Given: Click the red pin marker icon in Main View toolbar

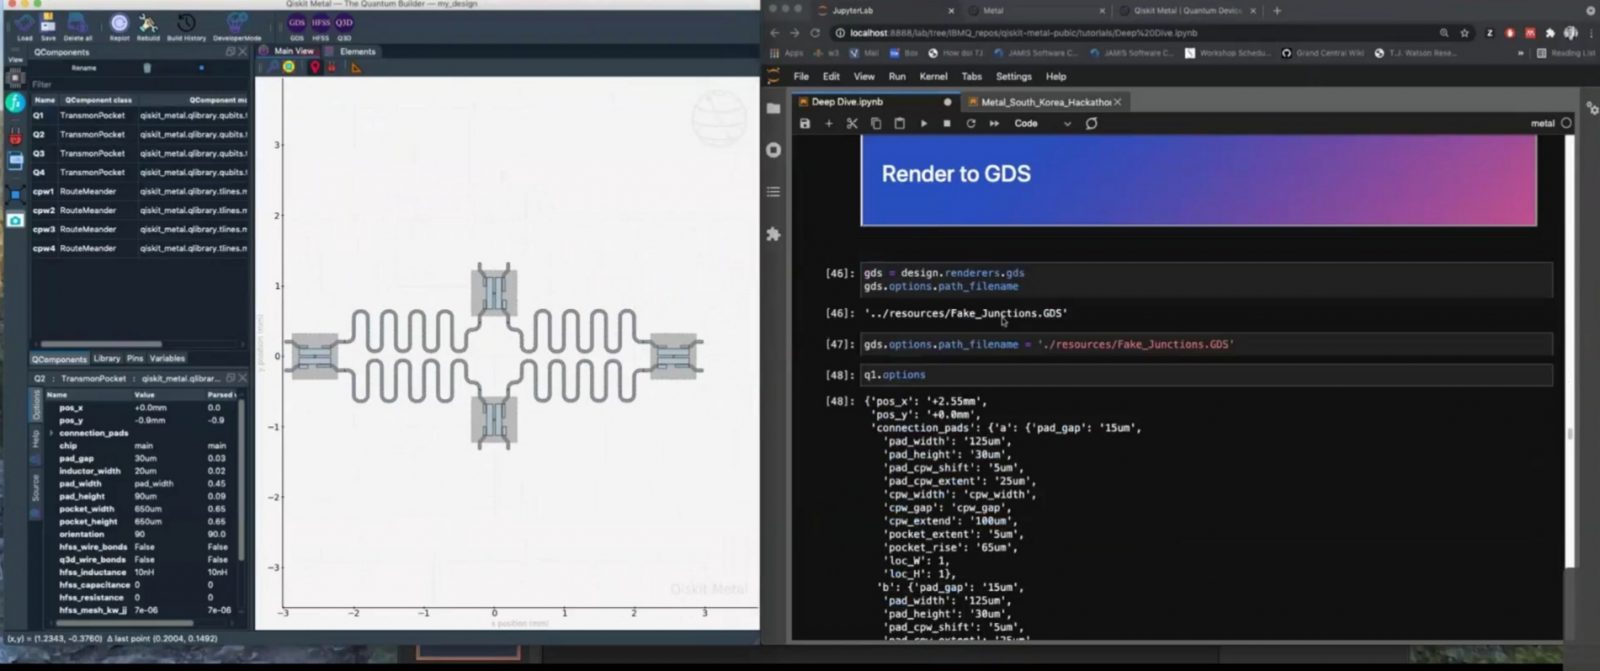Looking at the screenshot, I should coord(314,67).
